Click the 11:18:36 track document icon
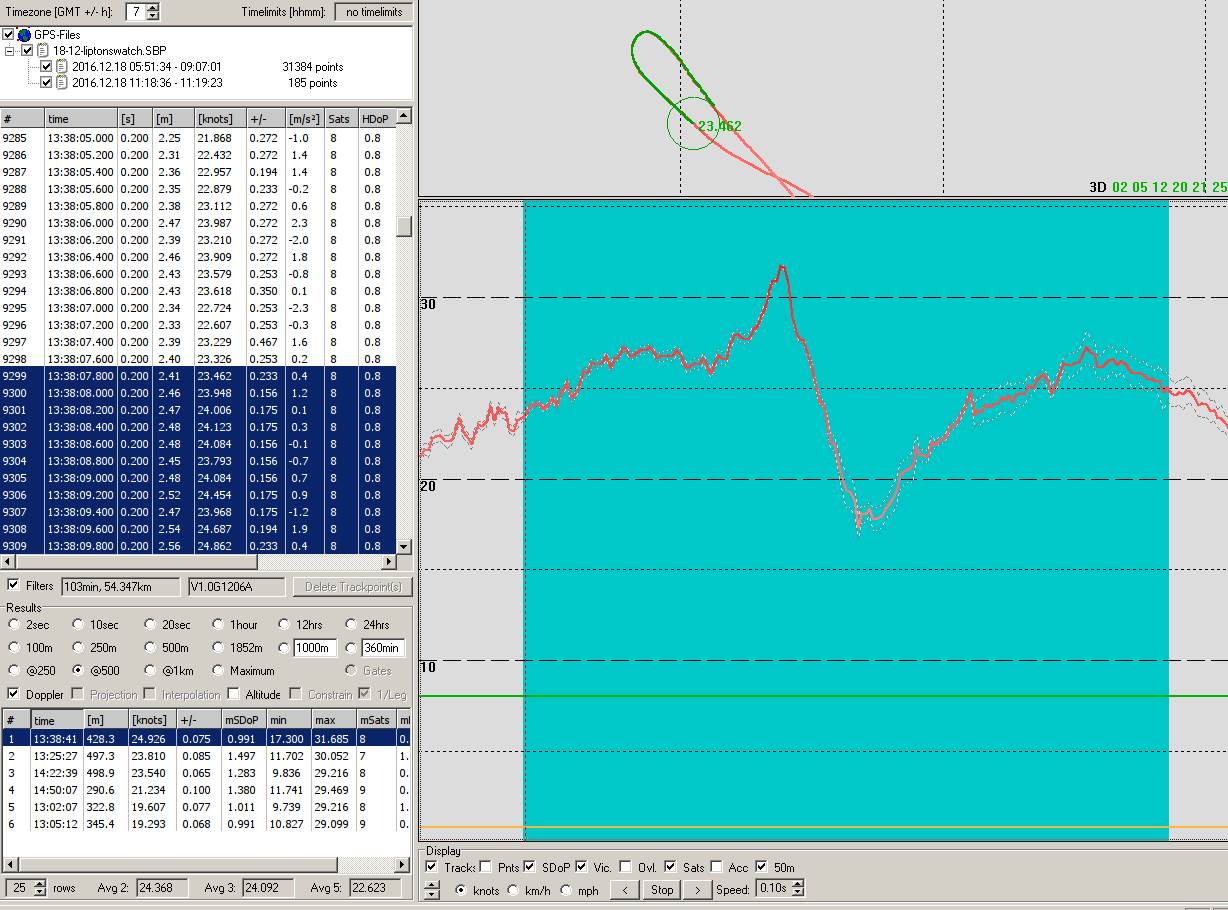Viewport: 1228px width, 910px height. click(x=62, y=83)
